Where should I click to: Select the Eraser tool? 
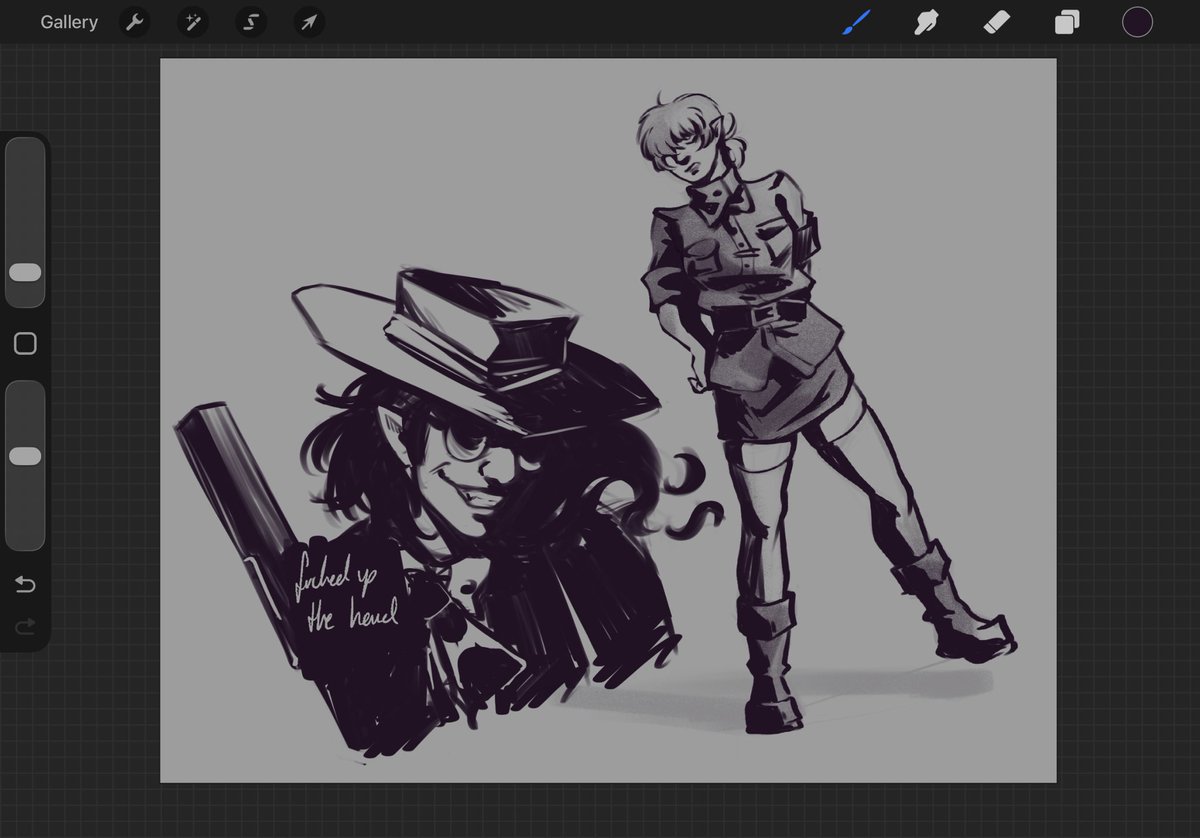click(997, 22)
